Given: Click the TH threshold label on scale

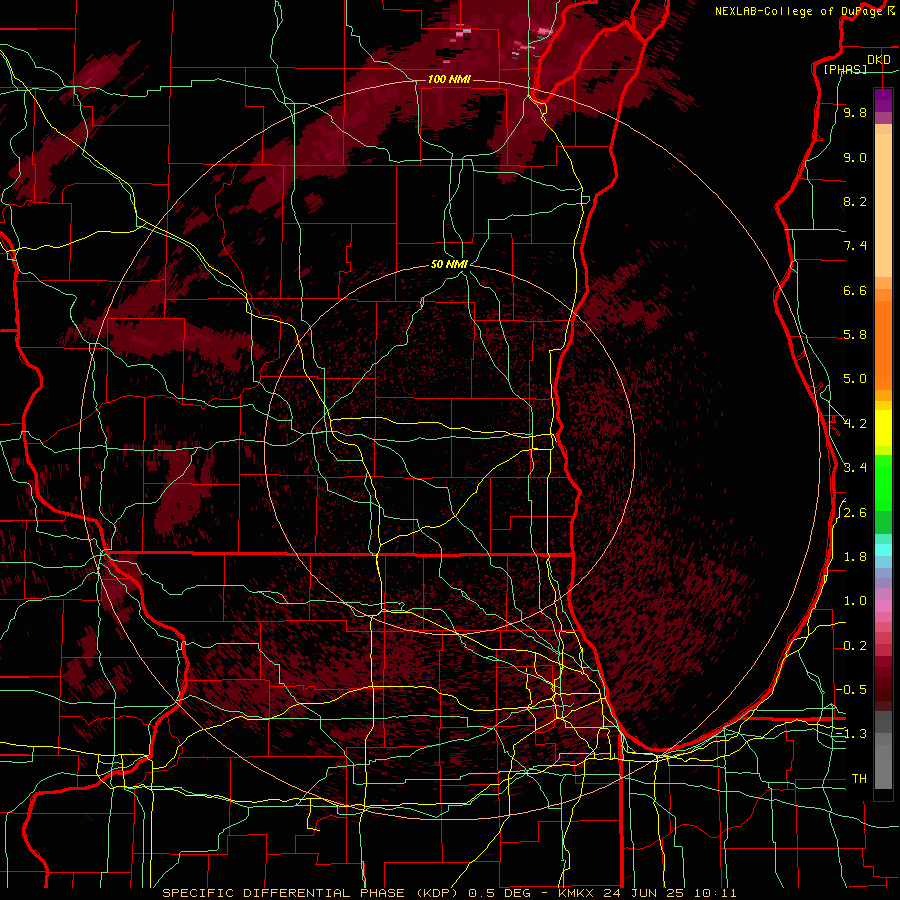Looking at the screenshot, I should tap(859, 779).
